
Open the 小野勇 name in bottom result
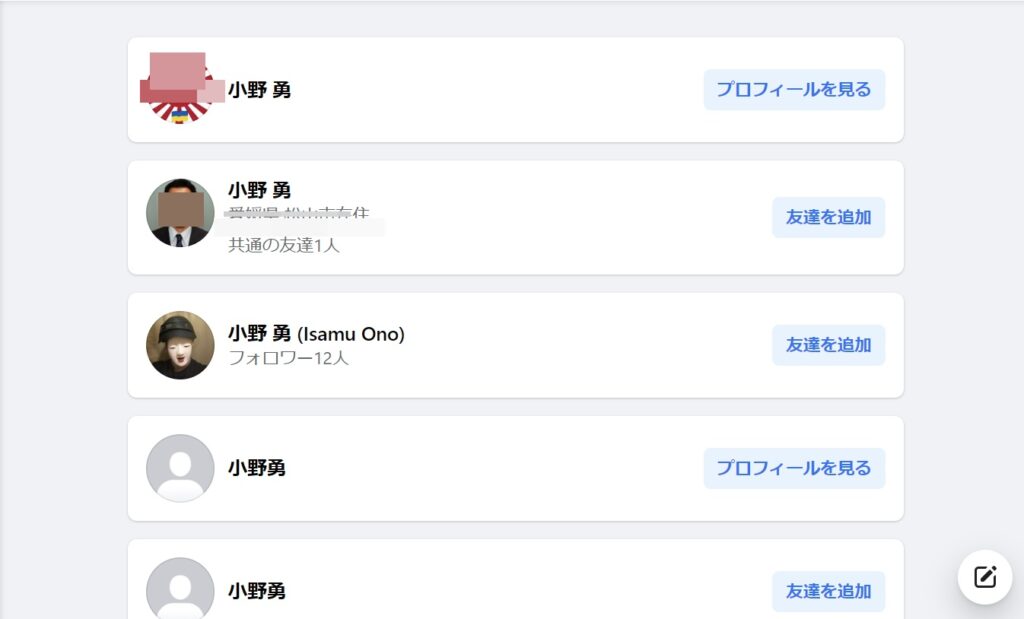click(x=257, y=591)
